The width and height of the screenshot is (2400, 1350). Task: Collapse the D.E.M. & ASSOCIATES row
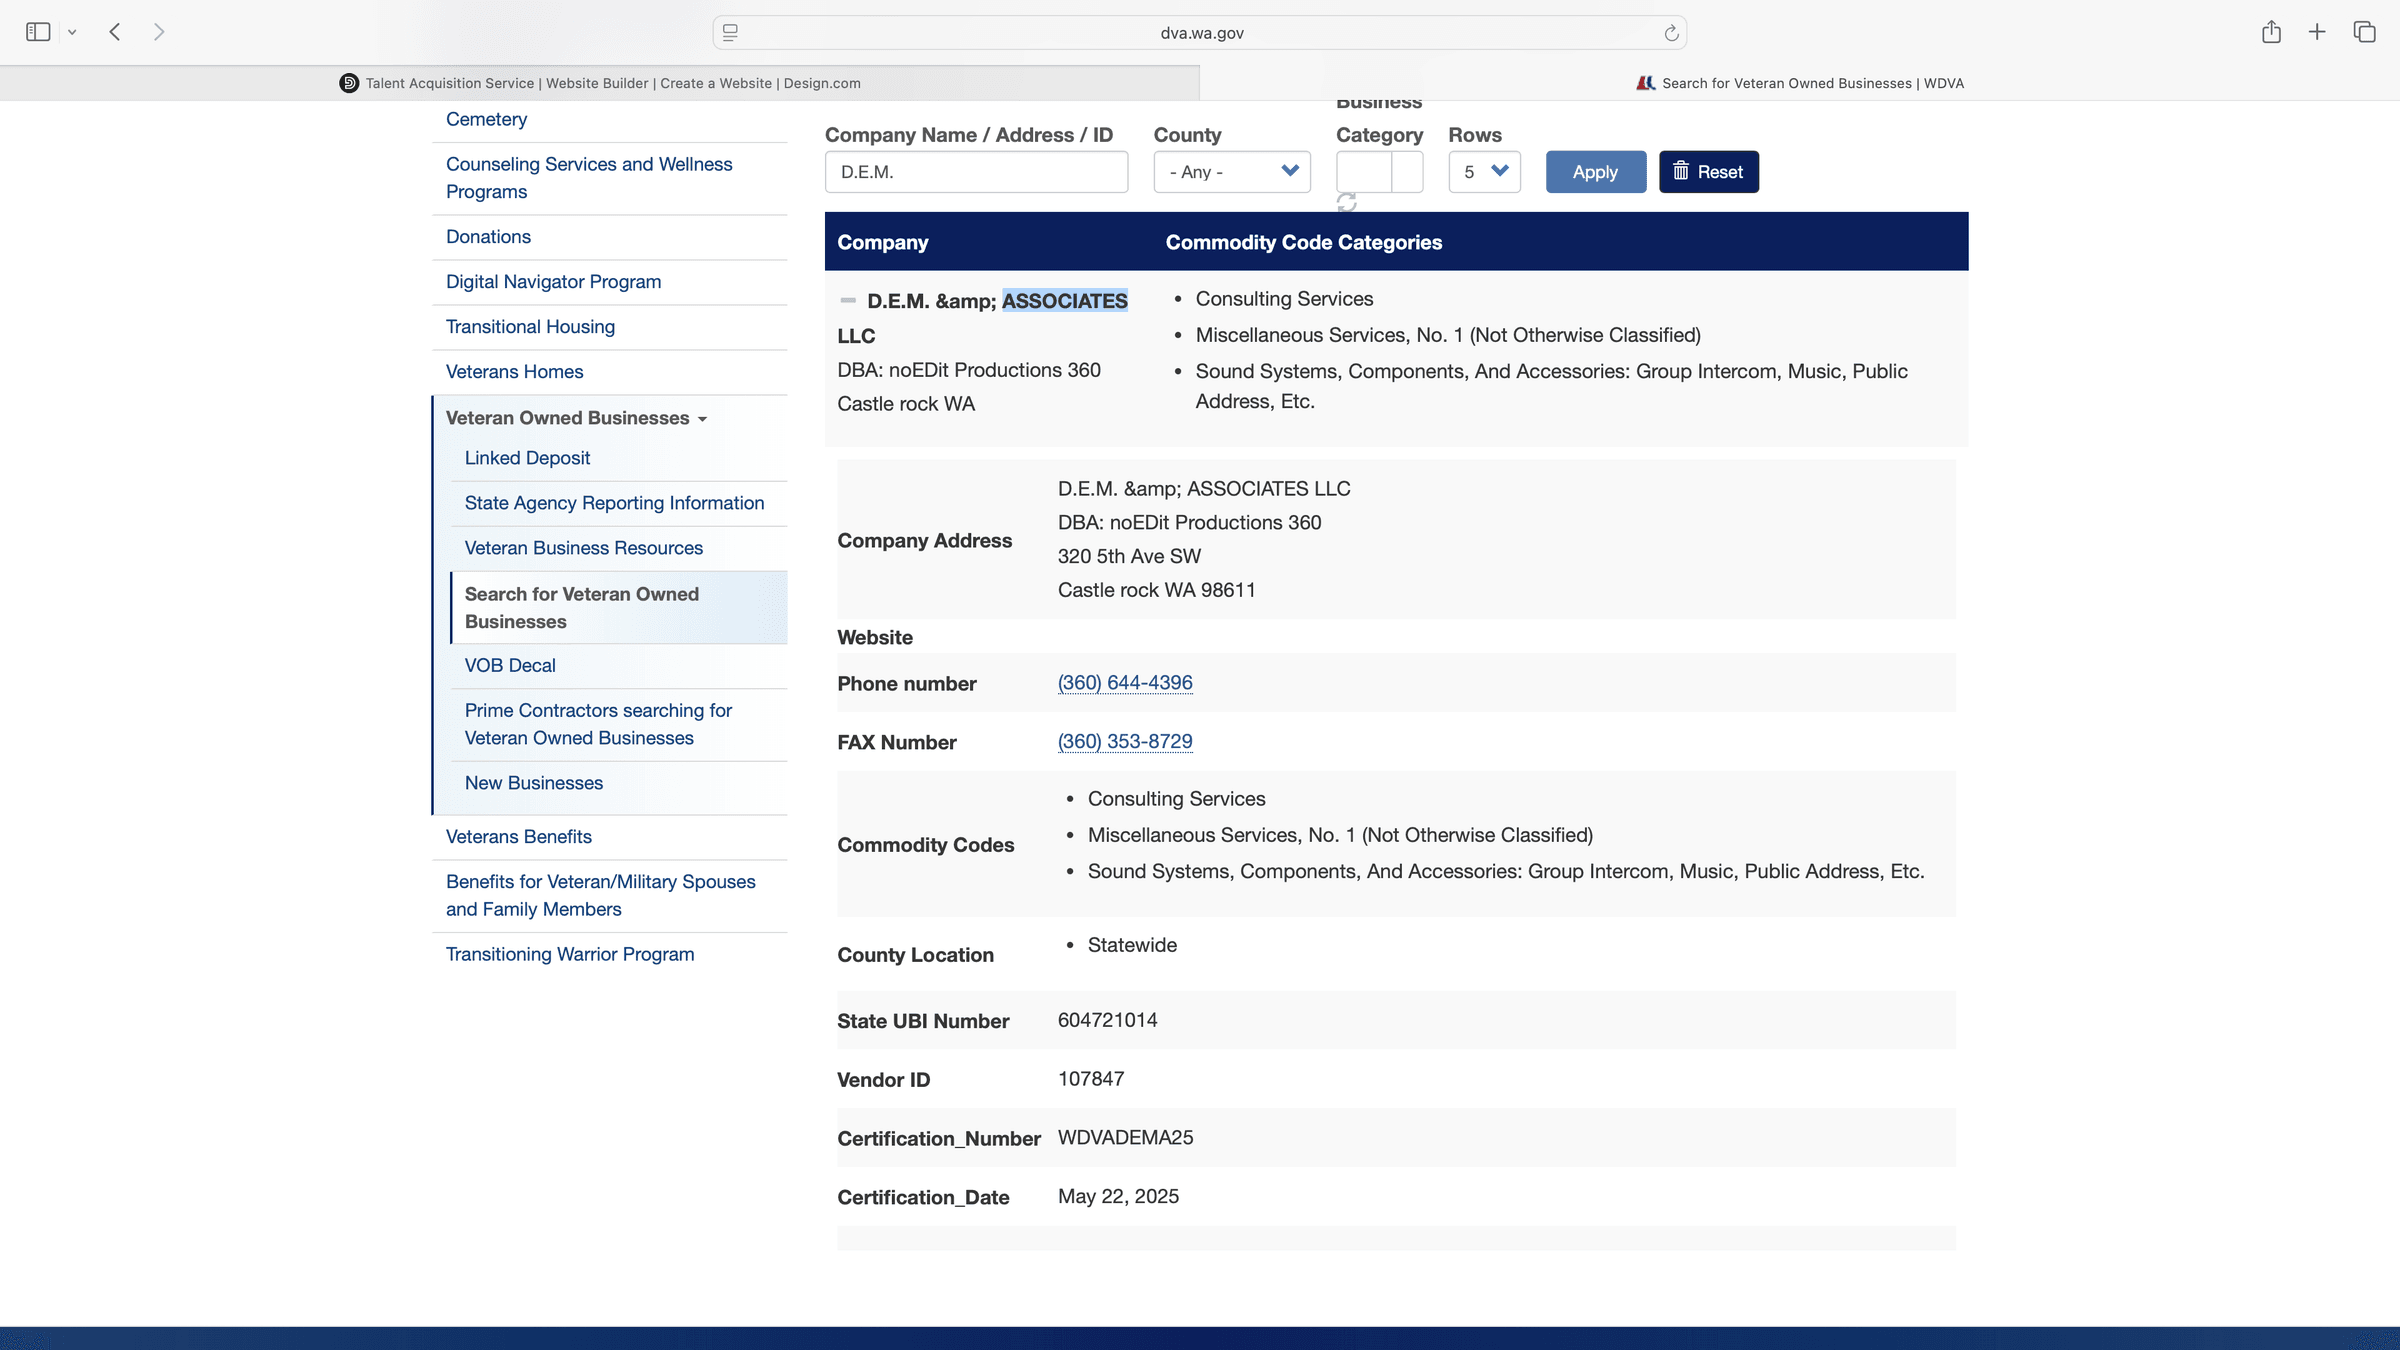coord(848,300)
